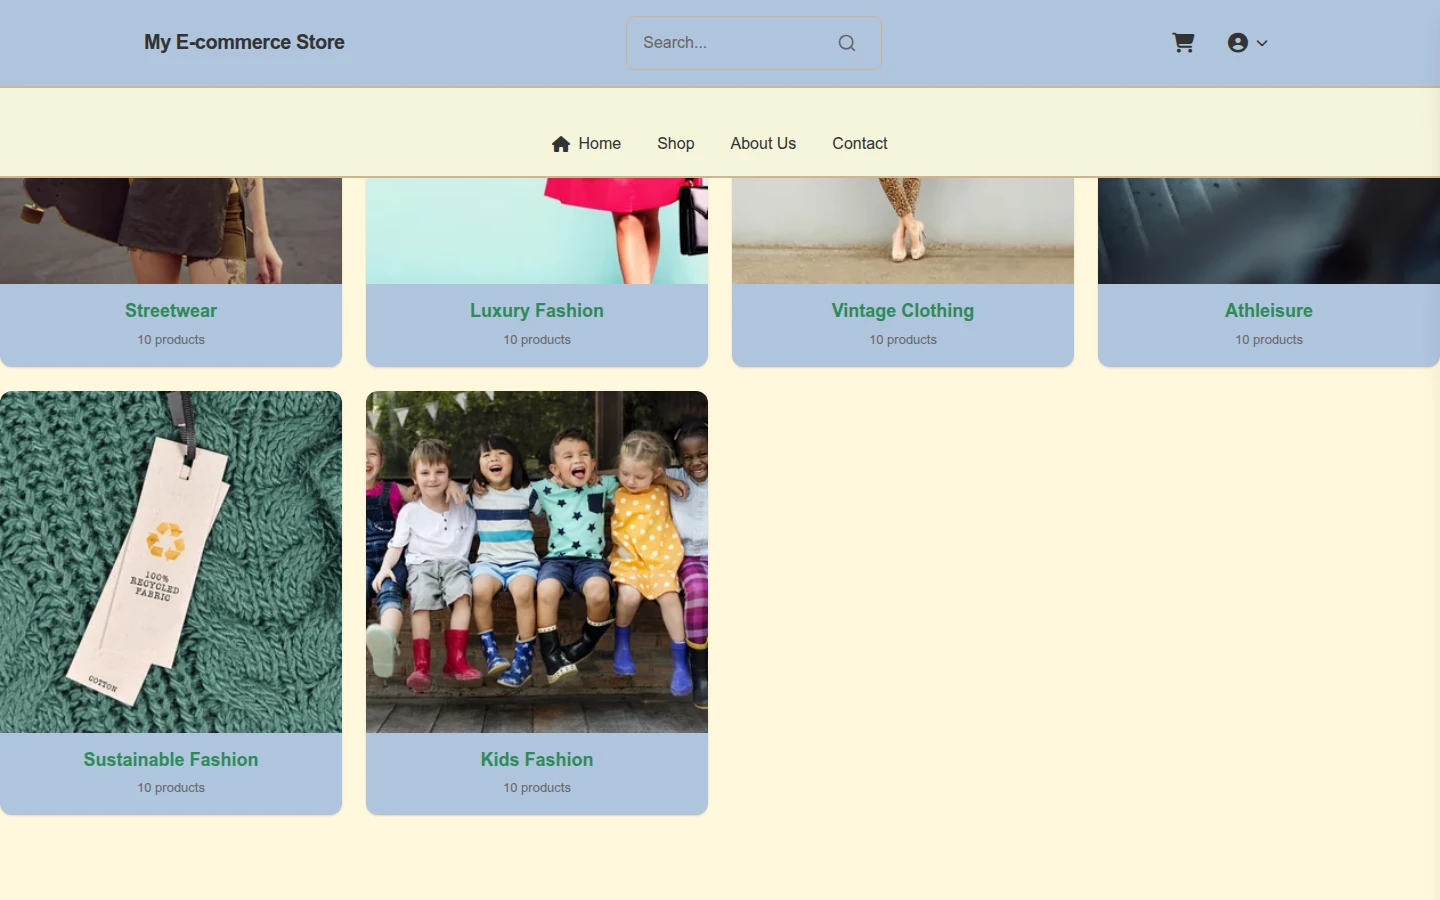1440x900 pixels.
Task: Open the About Us page
Action: [763, 144]
